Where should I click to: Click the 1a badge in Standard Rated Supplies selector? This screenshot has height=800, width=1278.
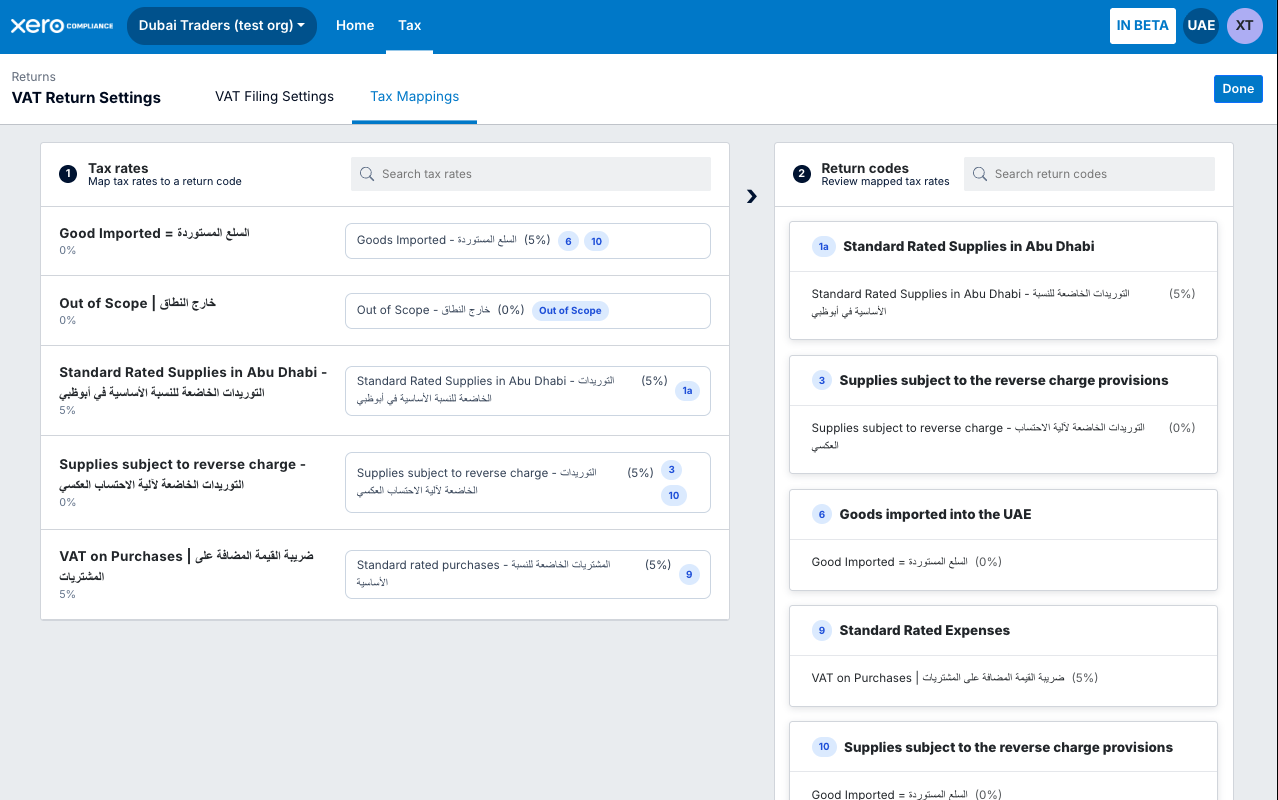[x=687, y=391]
